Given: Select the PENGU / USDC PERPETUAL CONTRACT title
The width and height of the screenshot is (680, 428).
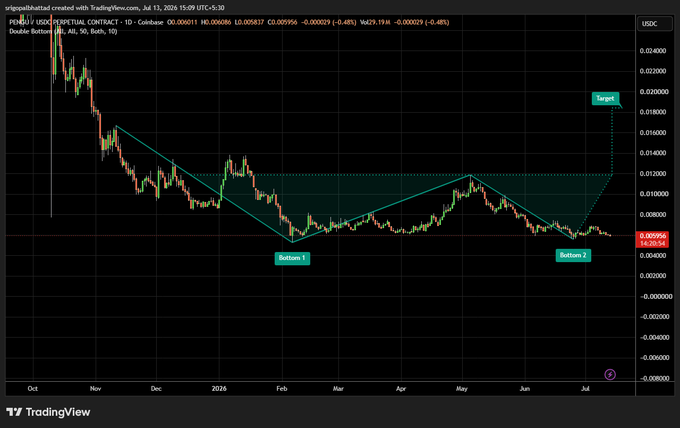Looking at the screenshot, I should point(64,22).
